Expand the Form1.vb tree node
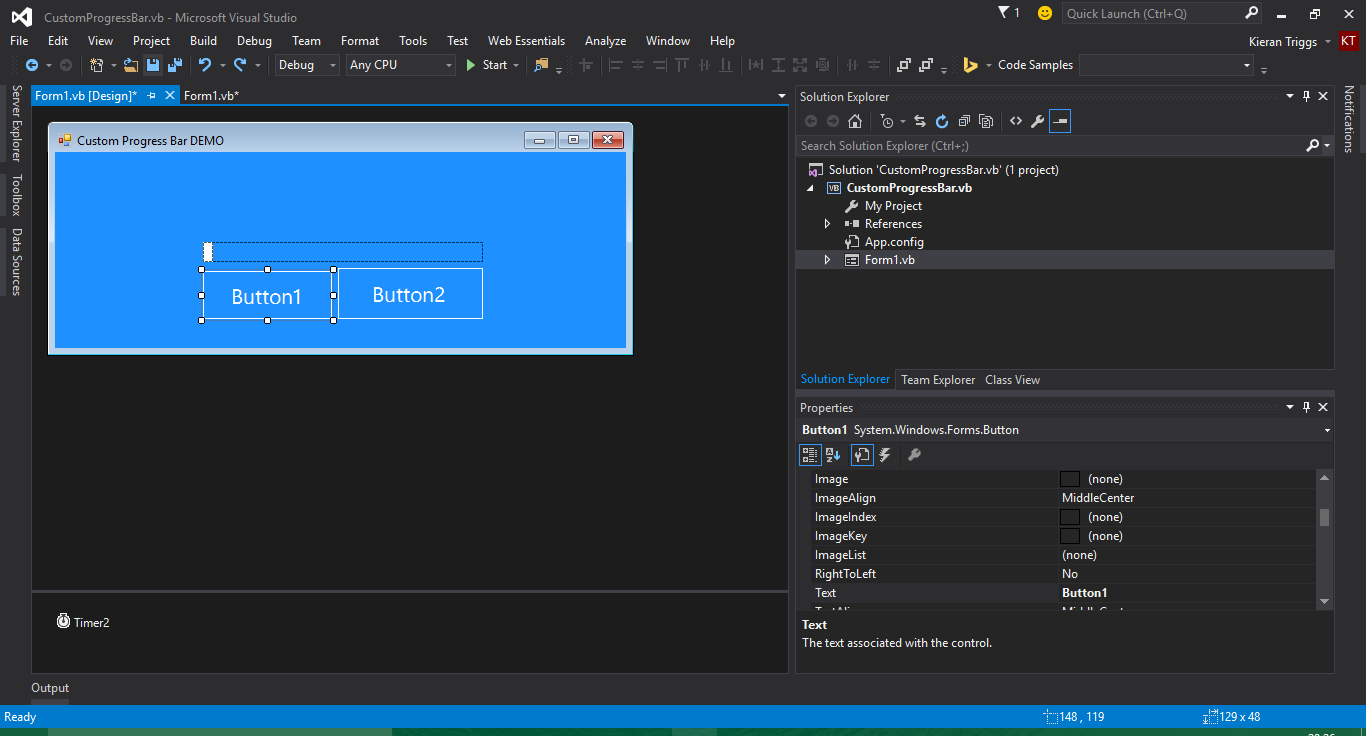This screenshot has width=1366, height=736. (827, 260)
